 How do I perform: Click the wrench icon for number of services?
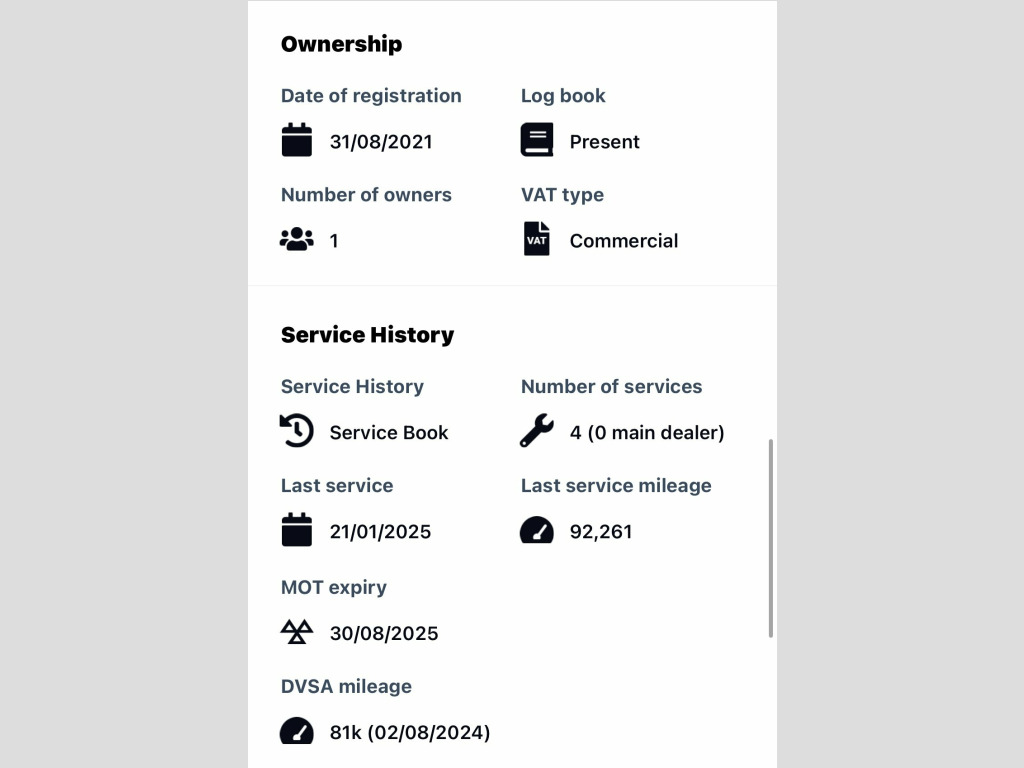[x=537, y=430]
